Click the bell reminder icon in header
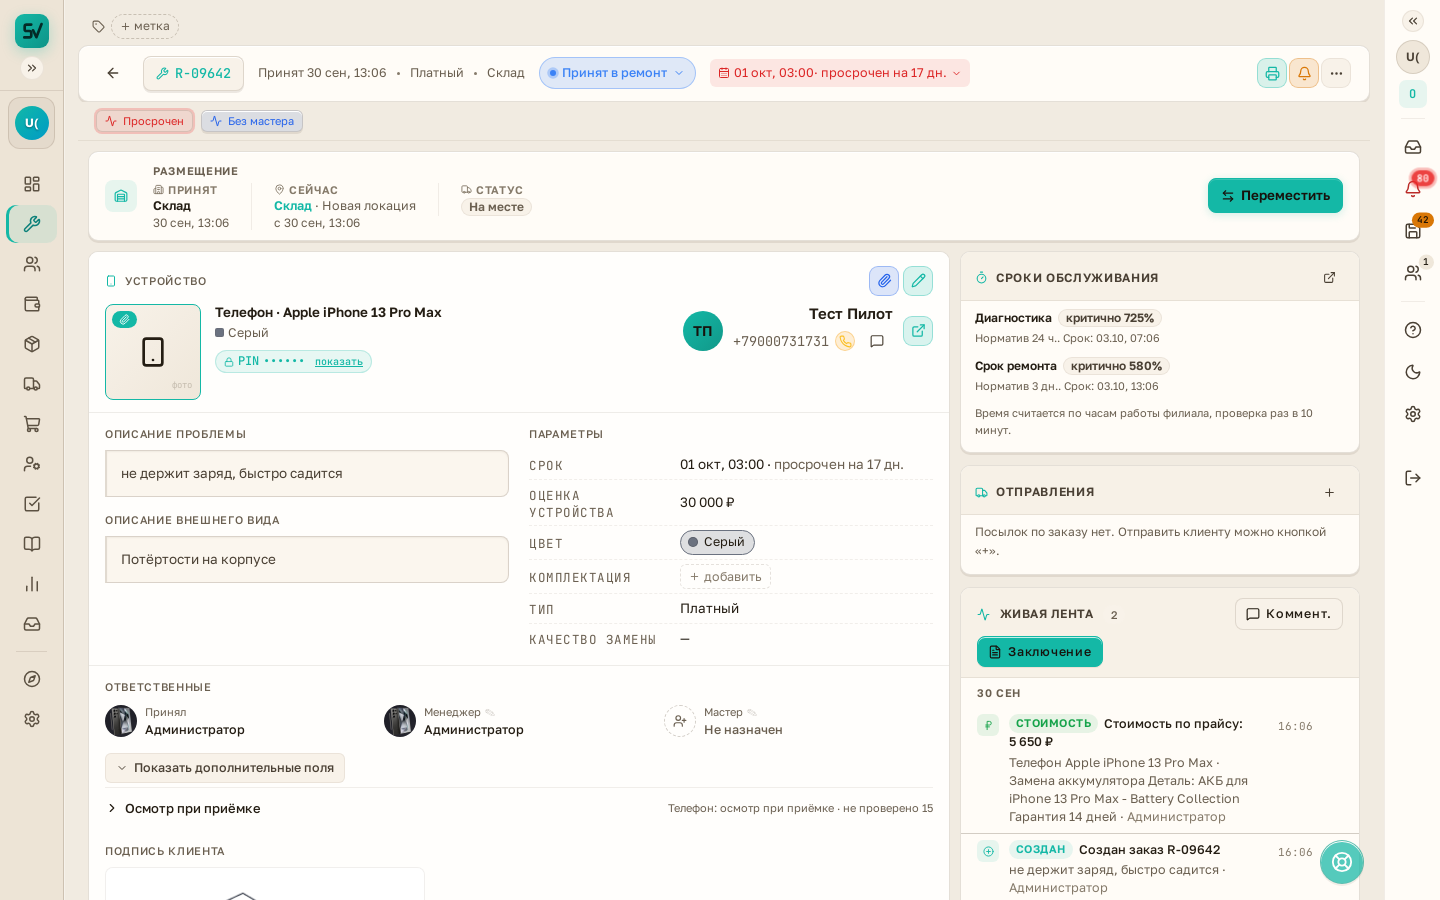This screenshot has width=1440, height=900. [1304, 73]
